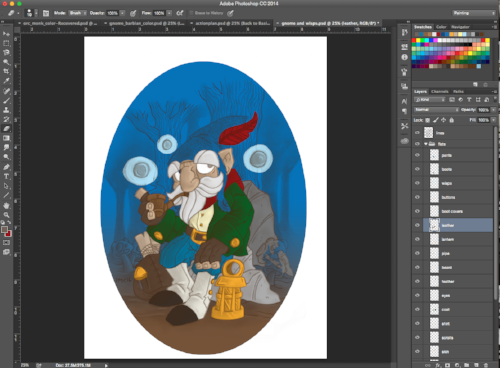The height and width of the screenshot is (368, 500).
Task: Select the Zoom tool
Action: pos(6,215)
